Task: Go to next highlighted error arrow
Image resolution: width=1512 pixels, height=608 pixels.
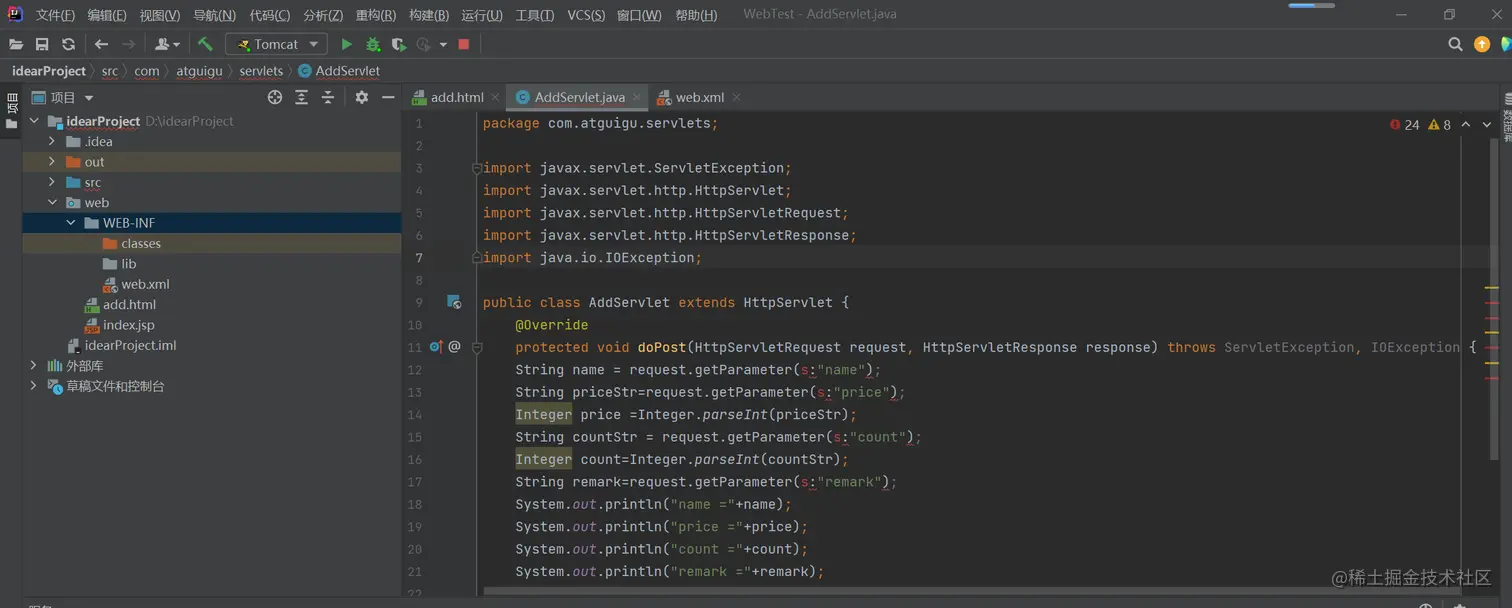Action: (1487, 125)
